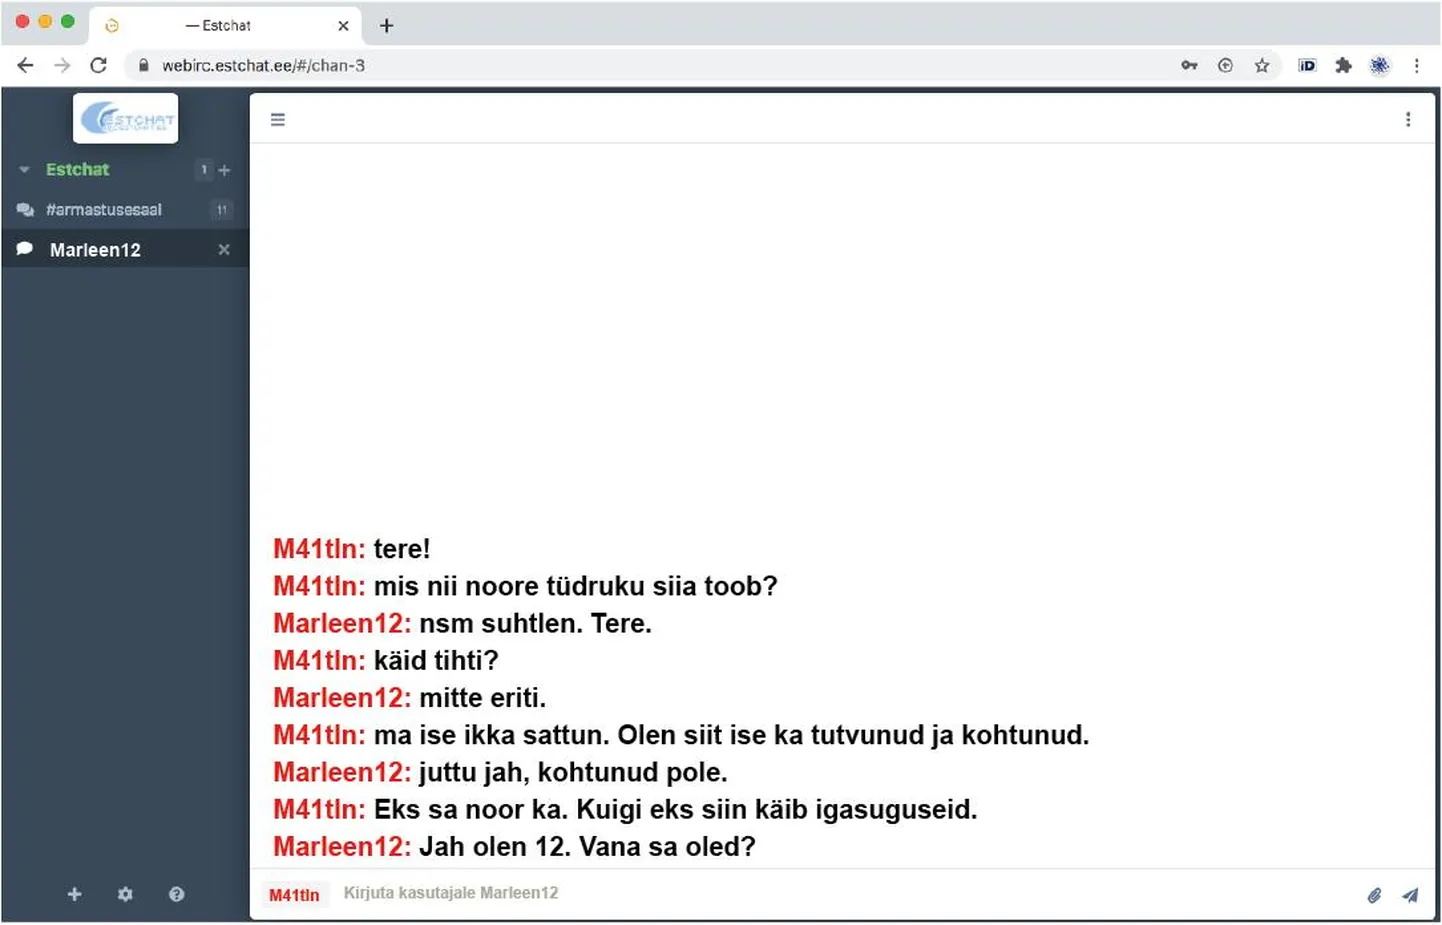Click the browser address bar URL
This screenshot has width=1442, height=925.
[263, 66]
